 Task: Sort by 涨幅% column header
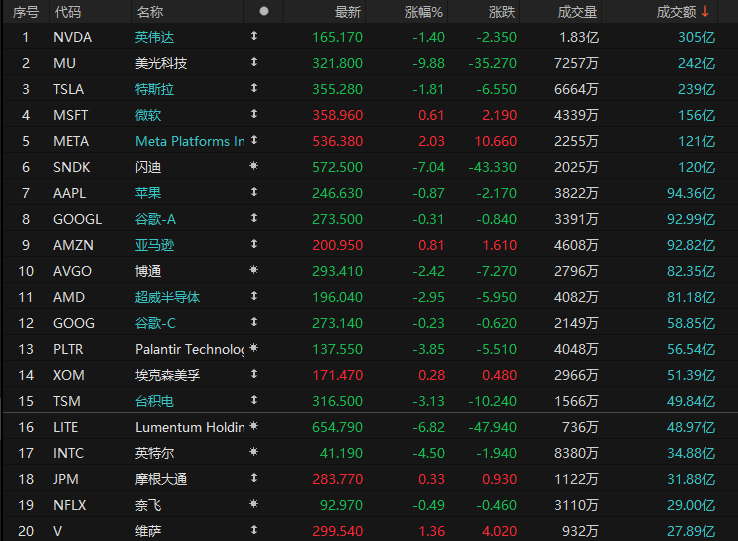424,12
